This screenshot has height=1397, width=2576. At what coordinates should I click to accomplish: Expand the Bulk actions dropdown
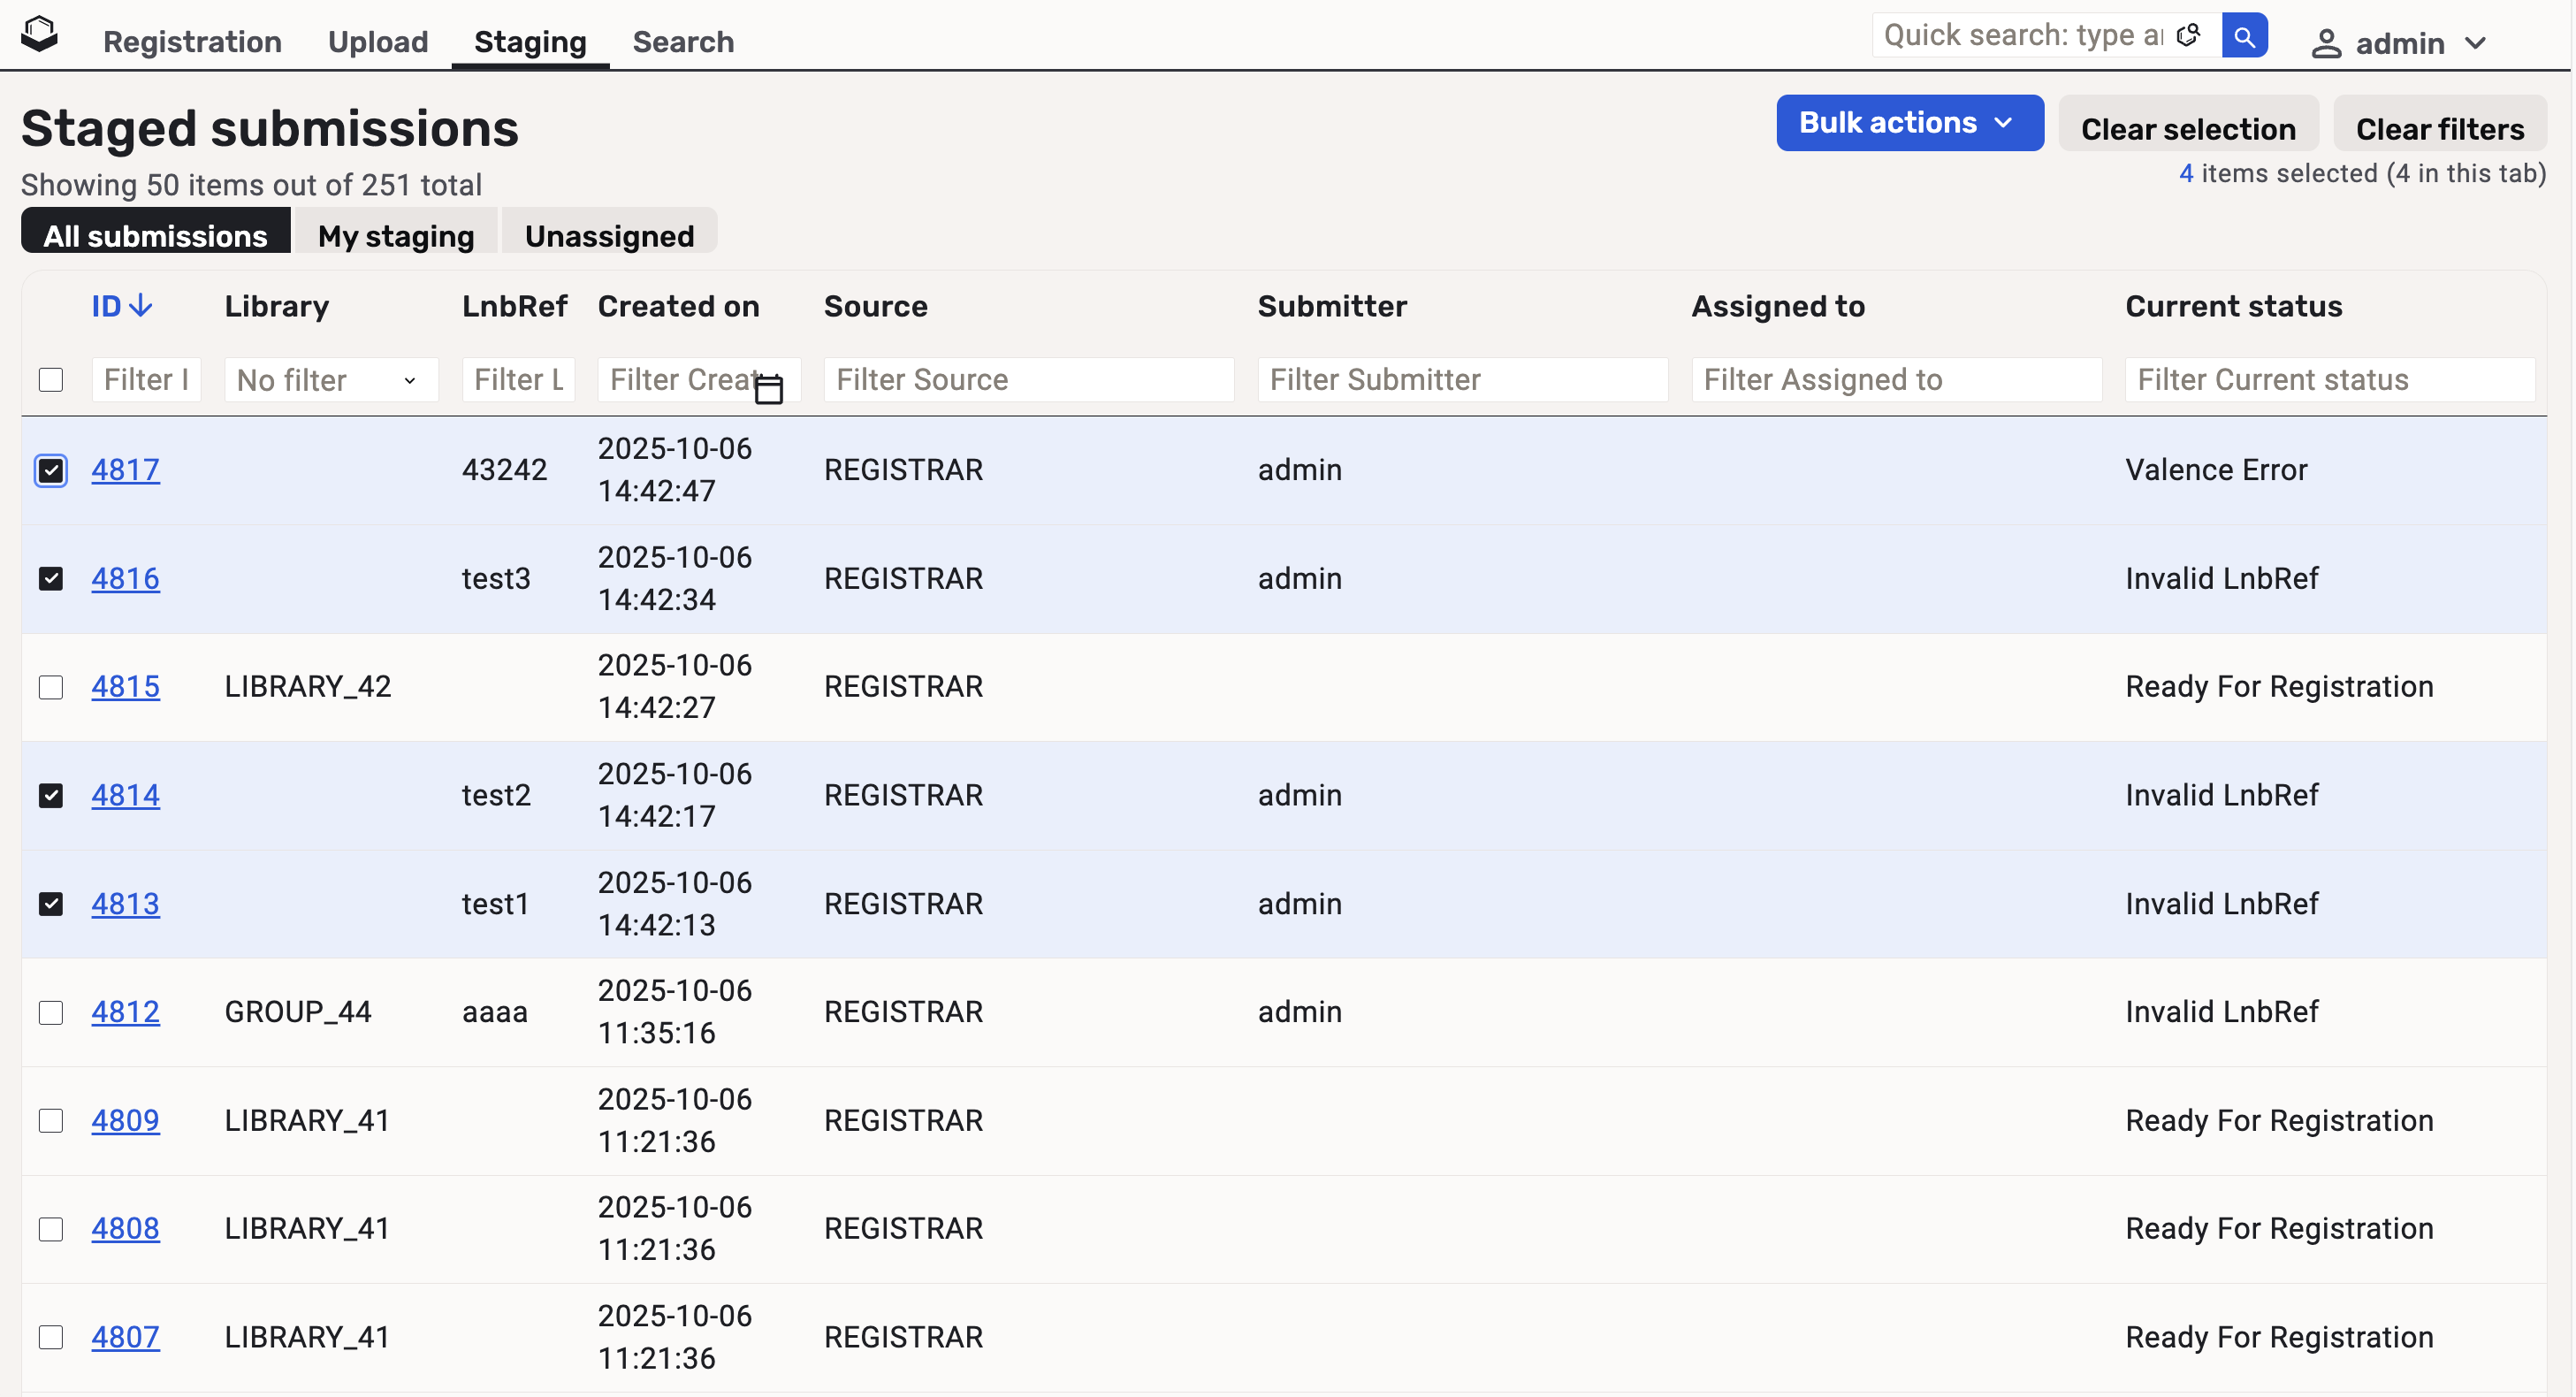point(1908,123)
